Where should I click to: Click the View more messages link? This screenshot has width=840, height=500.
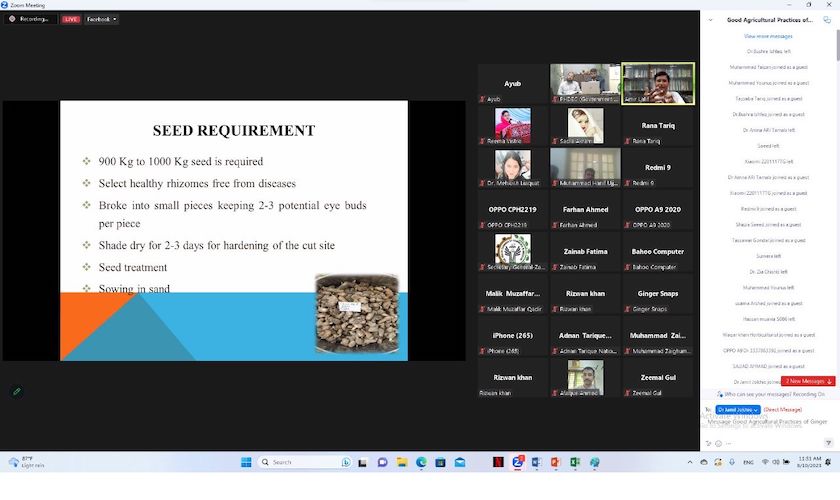768,36
